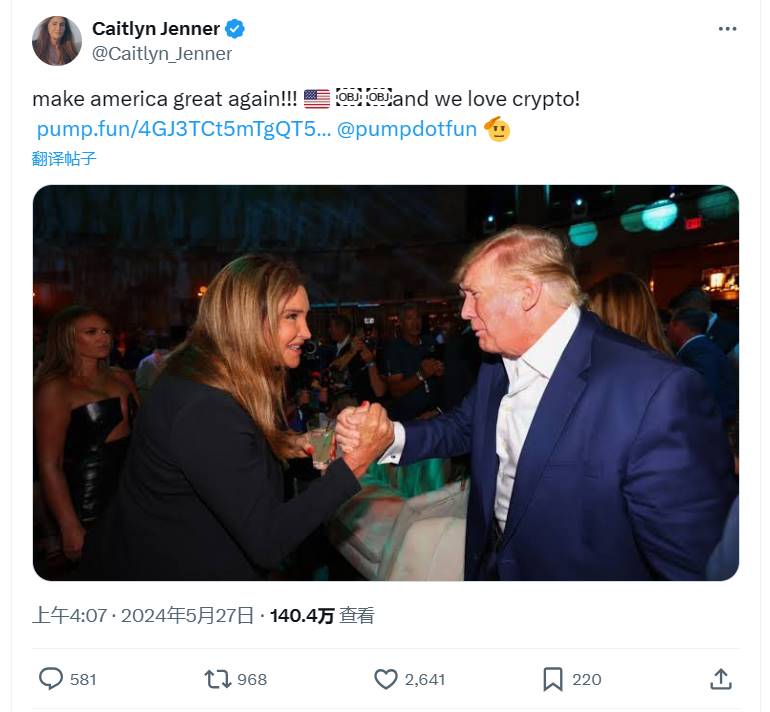Open the profile avatar photo

(56, 41)
